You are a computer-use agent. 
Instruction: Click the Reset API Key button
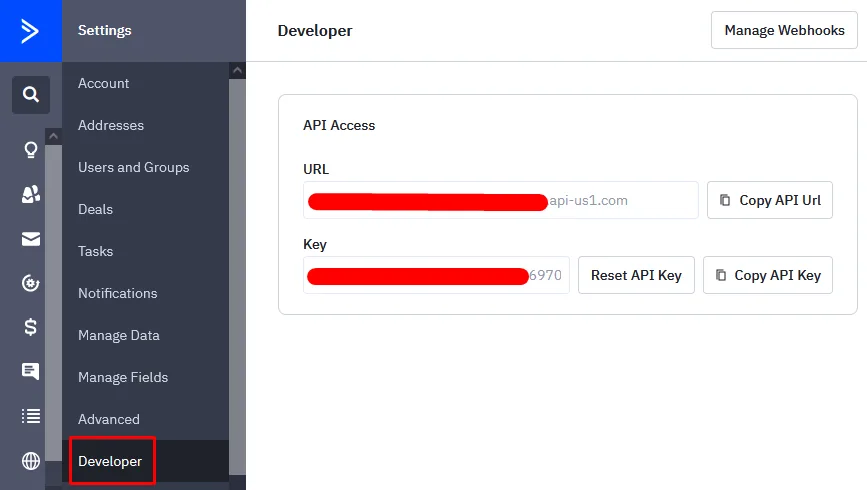pyautogui.click(x=636, y=275)
